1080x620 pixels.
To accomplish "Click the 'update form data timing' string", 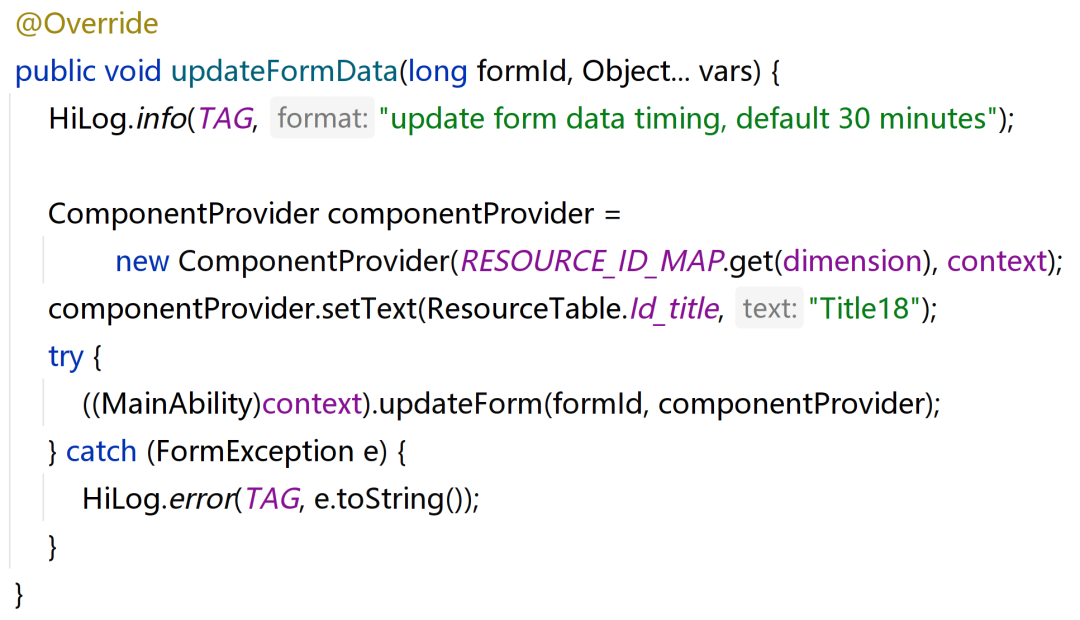I will pyautogui.click(x=689, y=120).
